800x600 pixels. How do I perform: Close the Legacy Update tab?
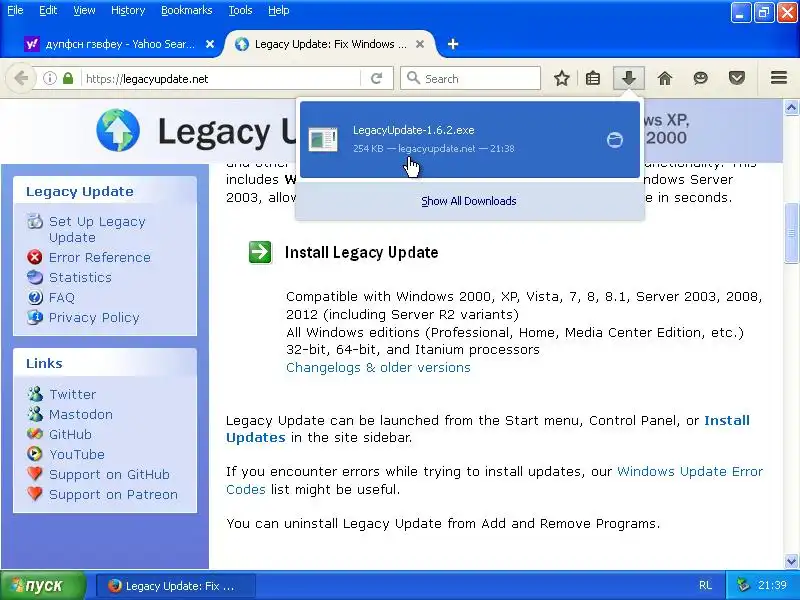click(420, 44)
